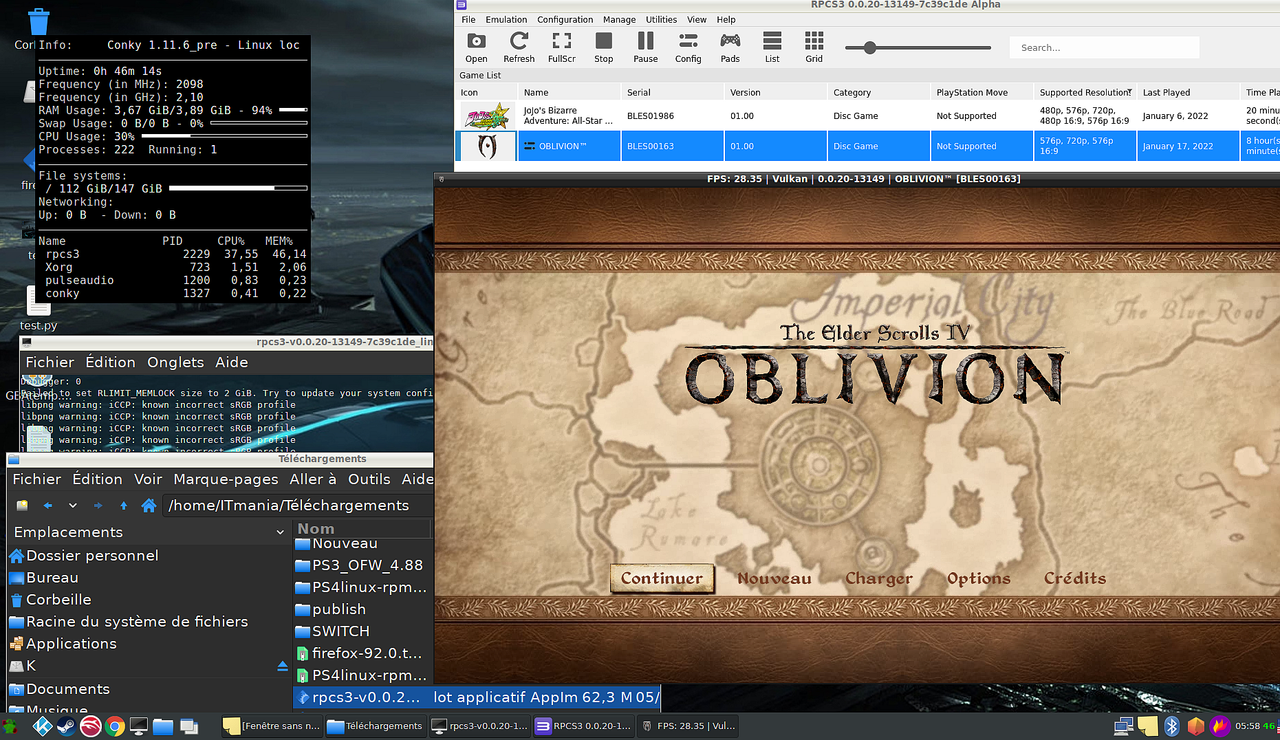Screen dimensions: 1280x740
Task: Refresh the RPCS3 game list
Action: click(519, 46)
